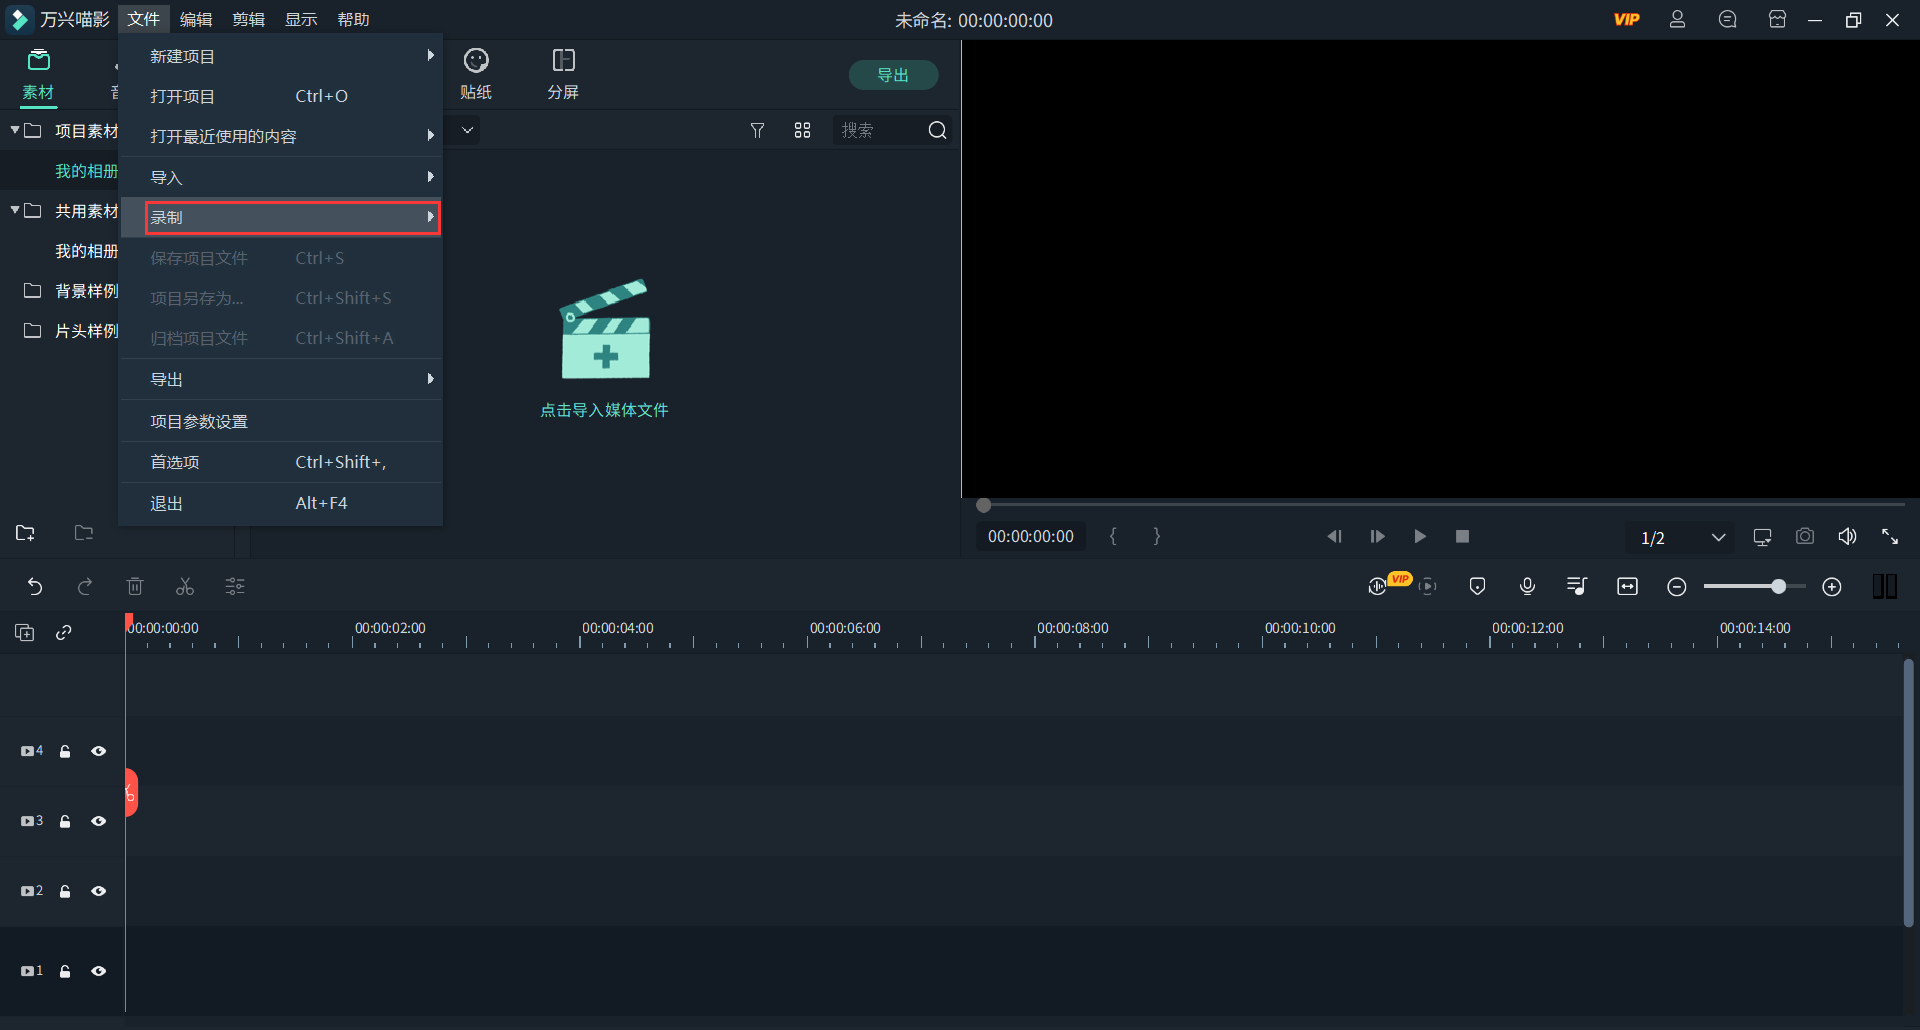
Task: Click the add marker shield icon
Action: pos(1477,587)
